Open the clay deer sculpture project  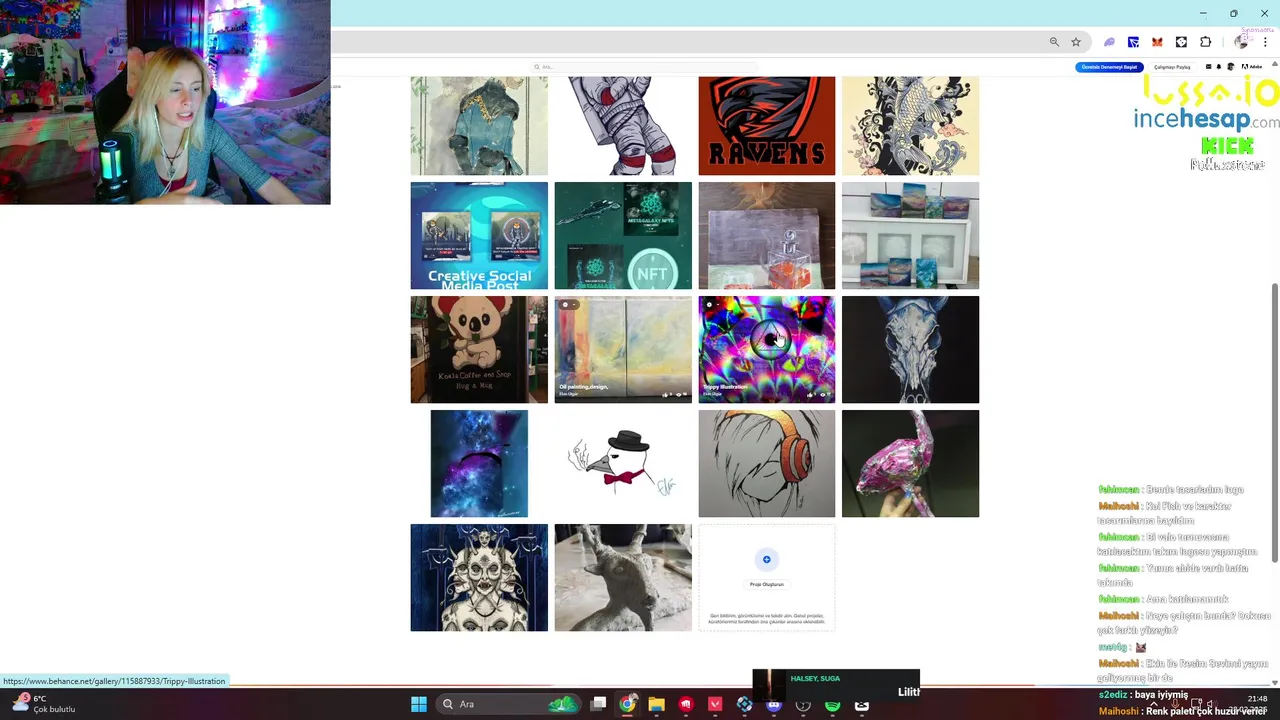pyautogui.click(x=622, y=577)
